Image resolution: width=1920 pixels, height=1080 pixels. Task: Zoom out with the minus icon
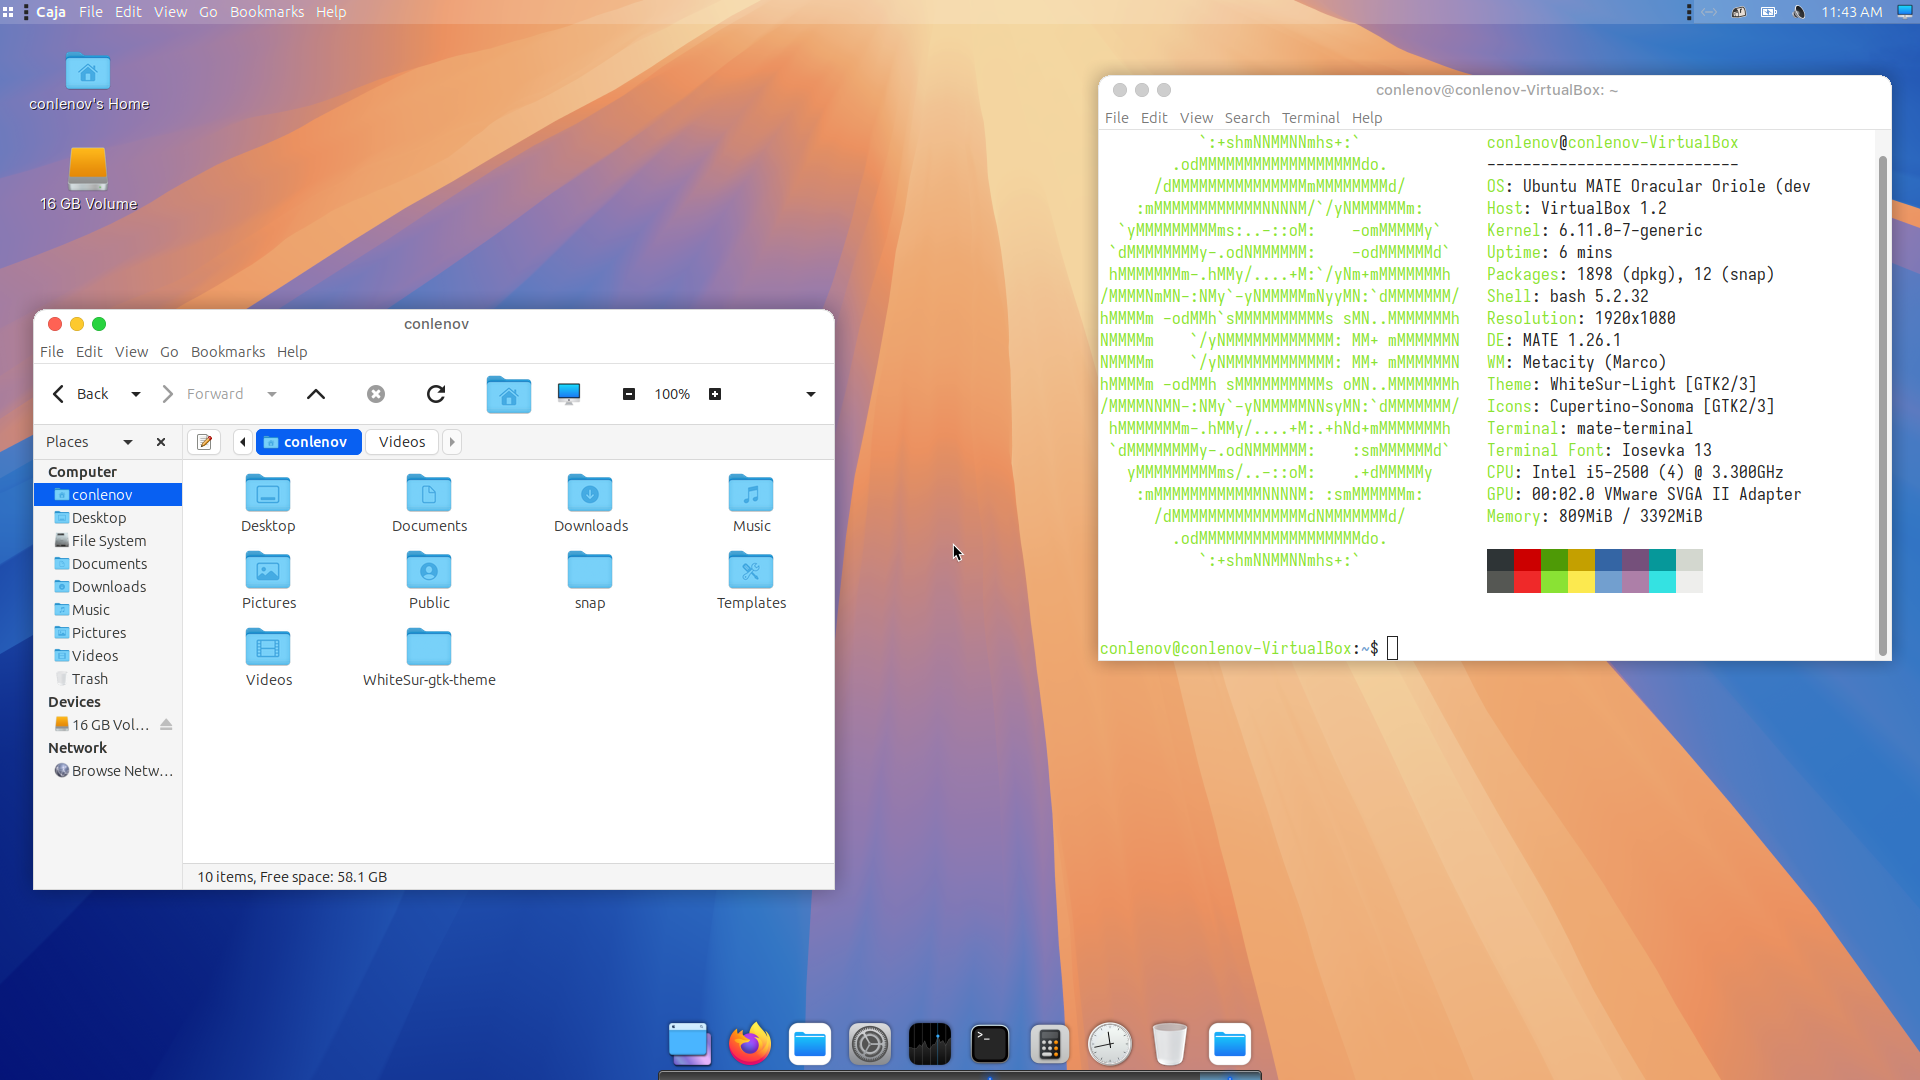[629, 394]
